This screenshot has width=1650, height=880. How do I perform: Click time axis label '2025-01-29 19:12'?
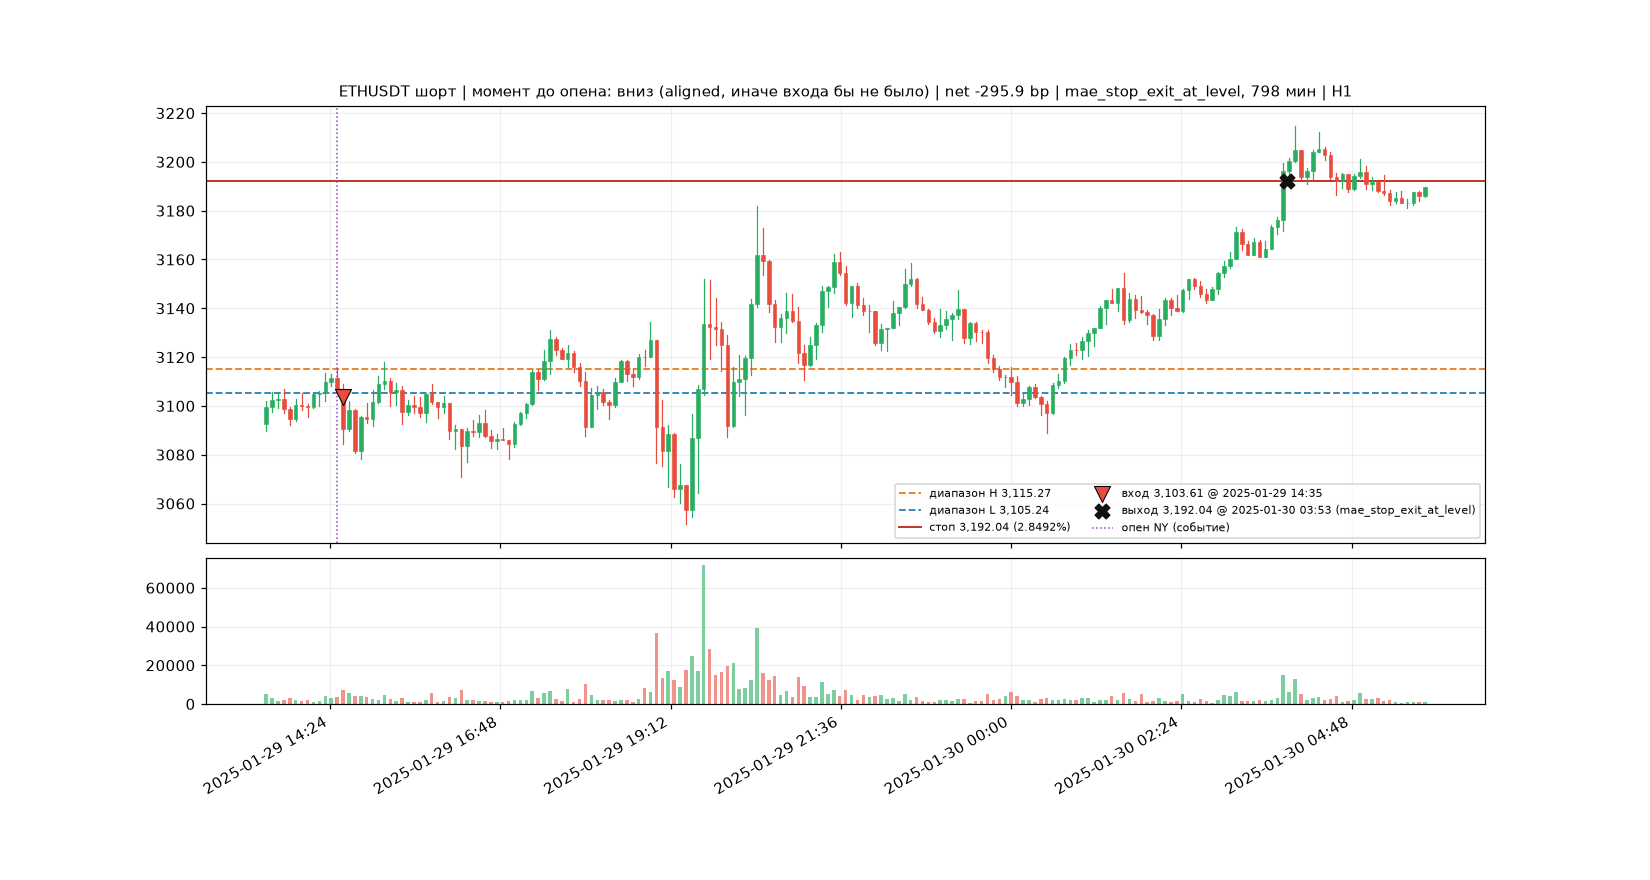[606, 755]
